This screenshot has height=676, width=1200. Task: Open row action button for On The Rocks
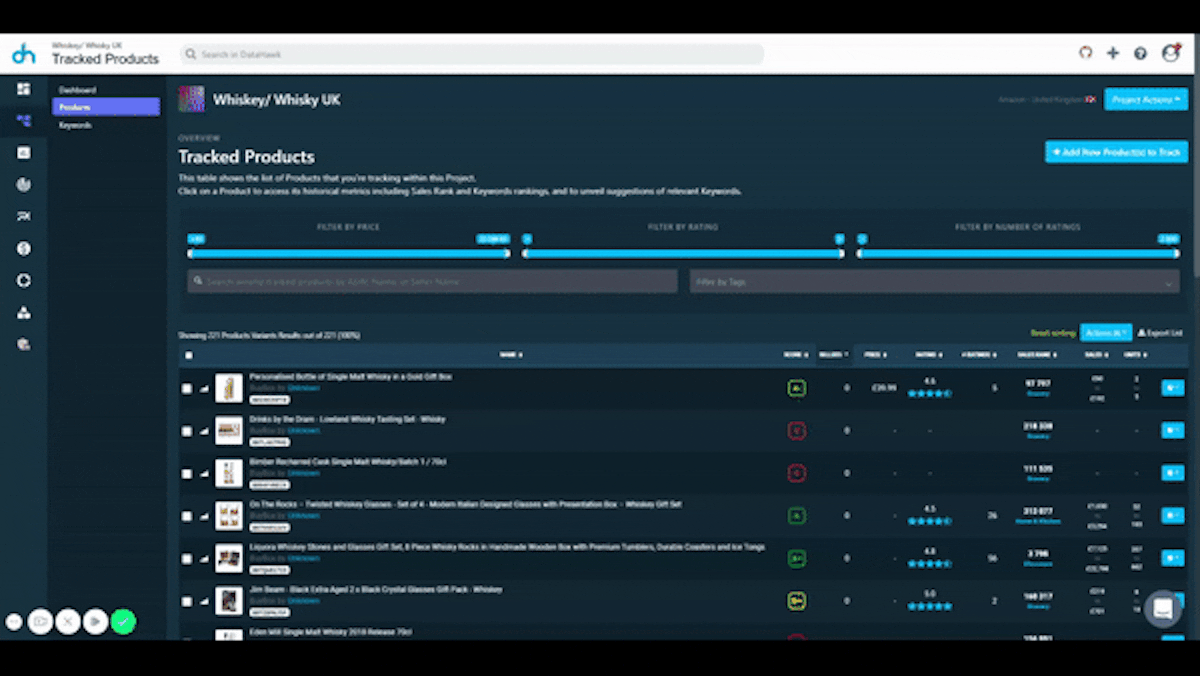click(1173, 516)
